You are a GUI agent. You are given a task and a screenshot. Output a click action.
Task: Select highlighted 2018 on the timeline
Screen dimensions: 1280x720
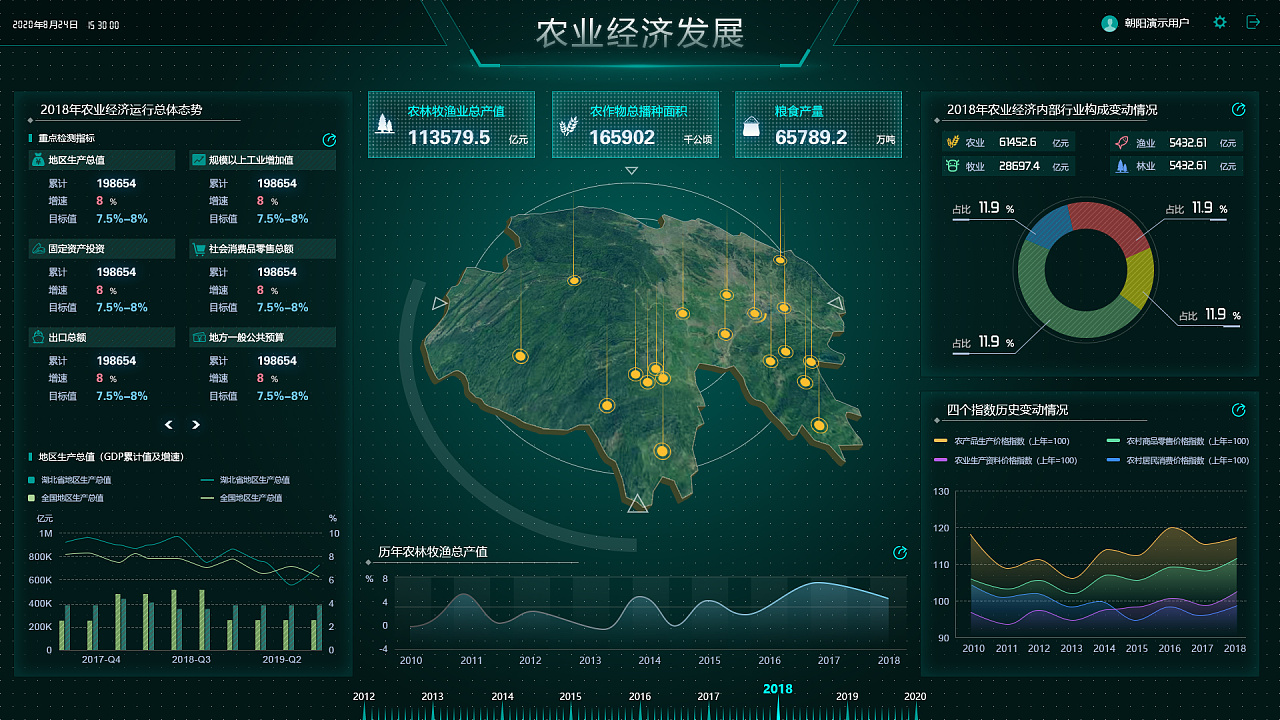click(x=777, y=689)
